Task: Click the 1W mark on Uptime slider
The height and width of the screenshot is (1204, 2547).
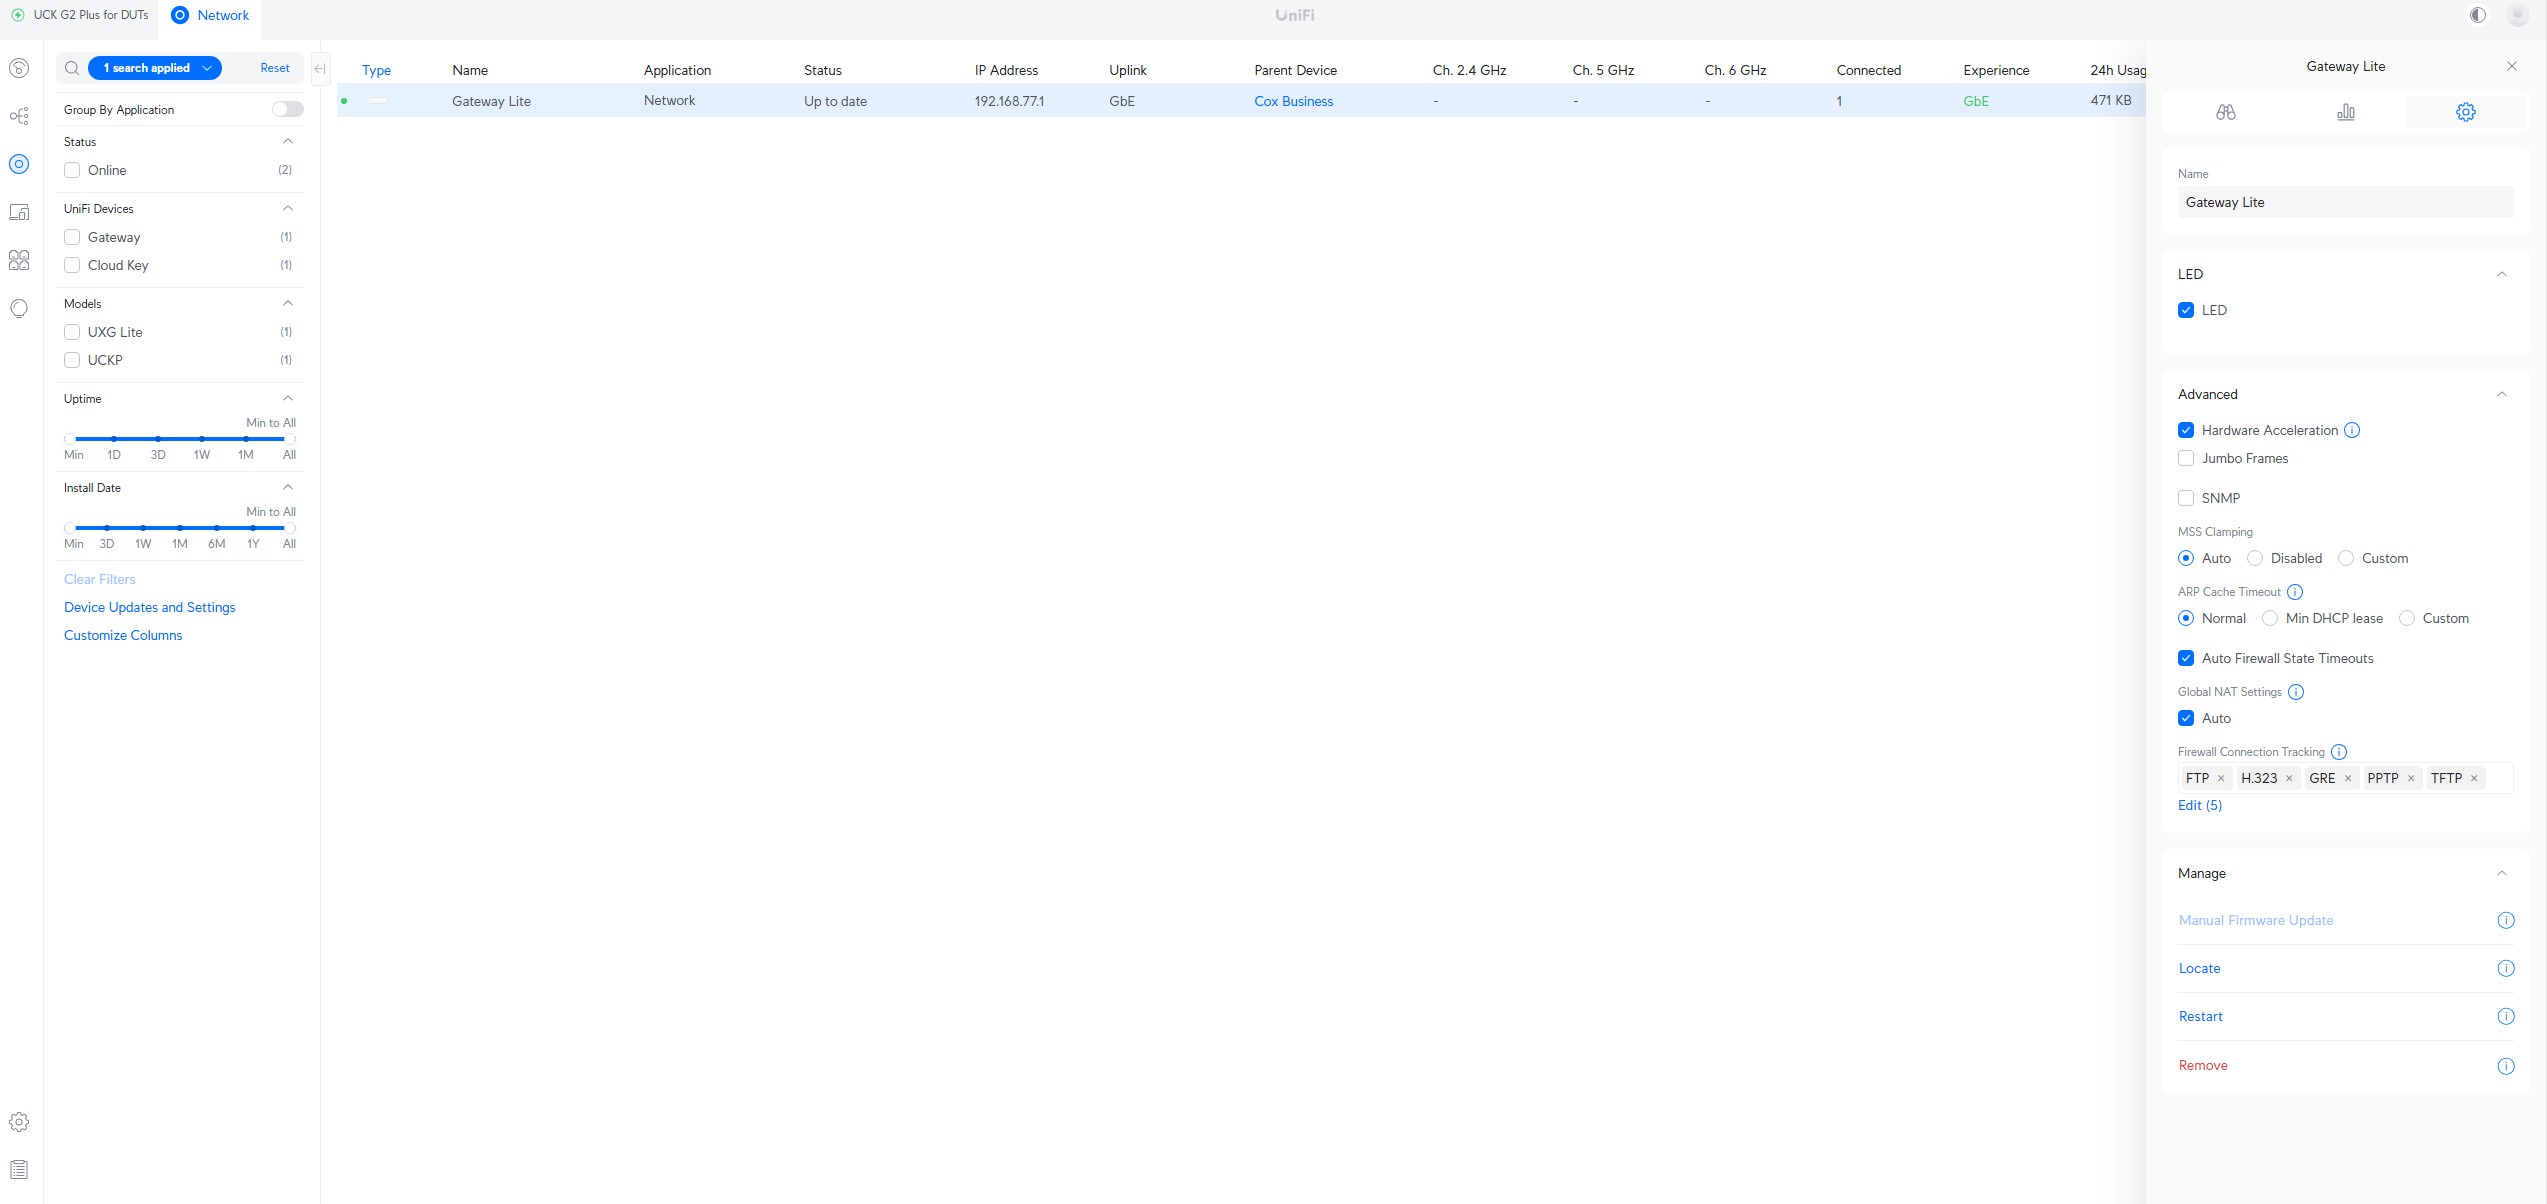Action: [x=202, y=439]
